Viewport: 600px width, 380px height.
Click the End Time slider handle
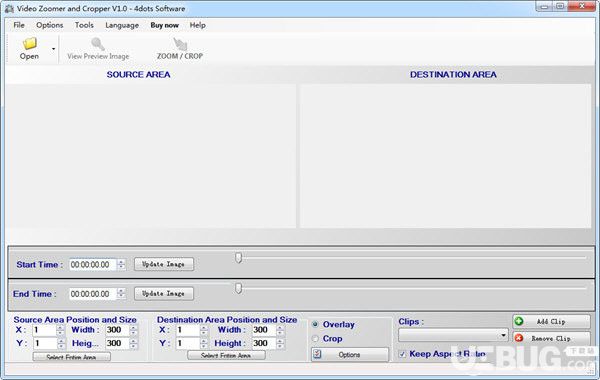[x=238, y=288]
